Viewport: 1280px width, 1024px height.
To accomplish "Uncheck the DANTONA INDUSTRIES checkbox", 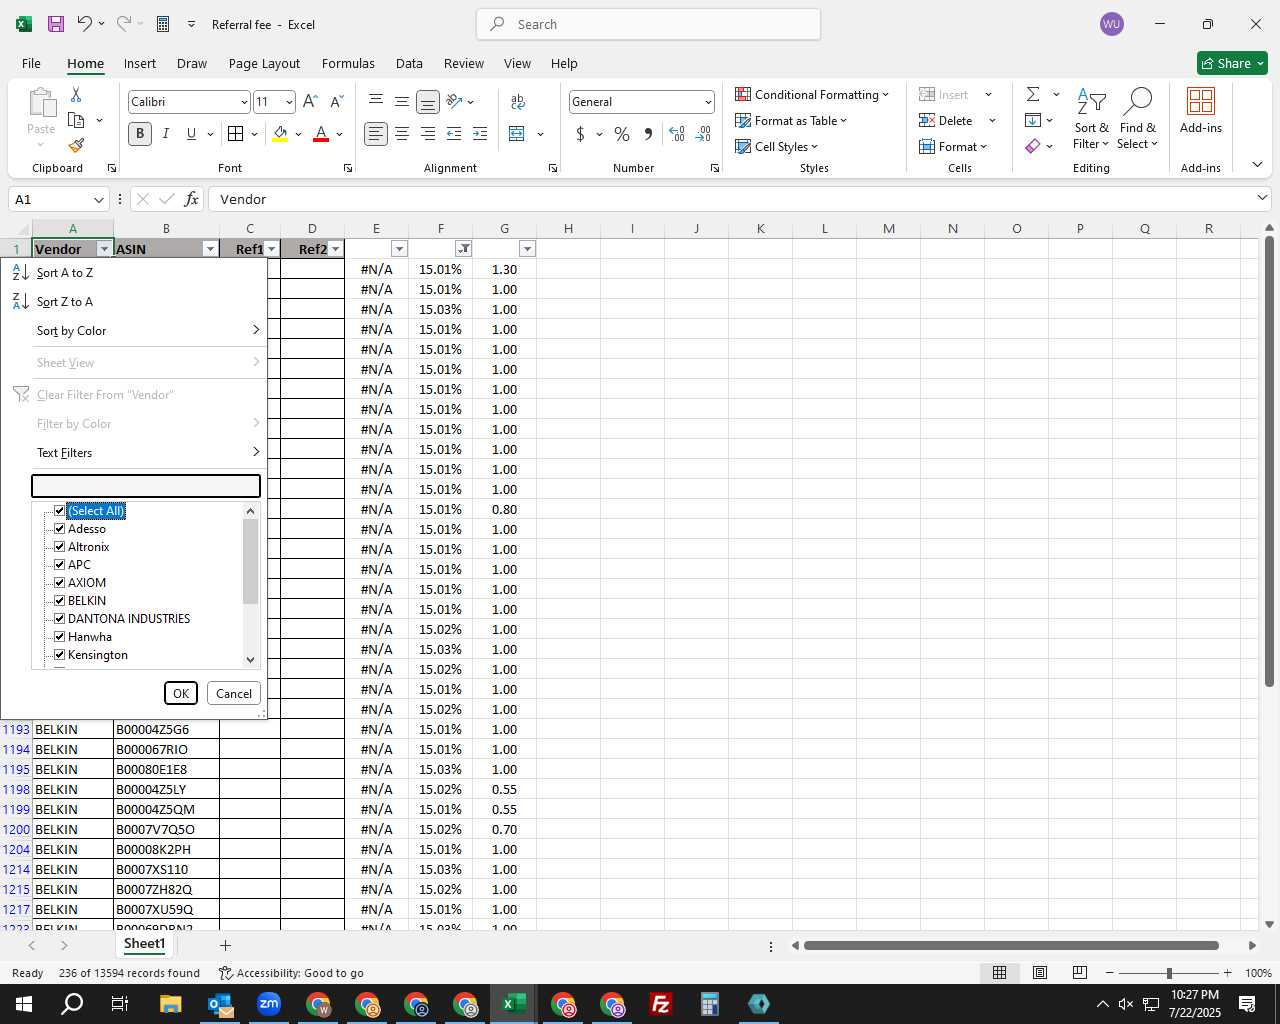I will 59,619.
